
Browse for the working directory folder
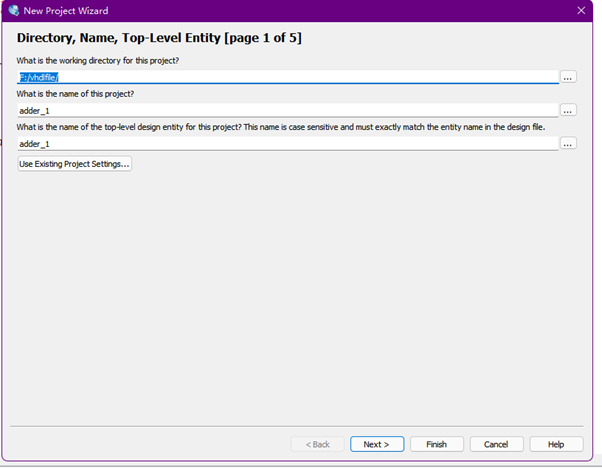(x=568, y=77)
